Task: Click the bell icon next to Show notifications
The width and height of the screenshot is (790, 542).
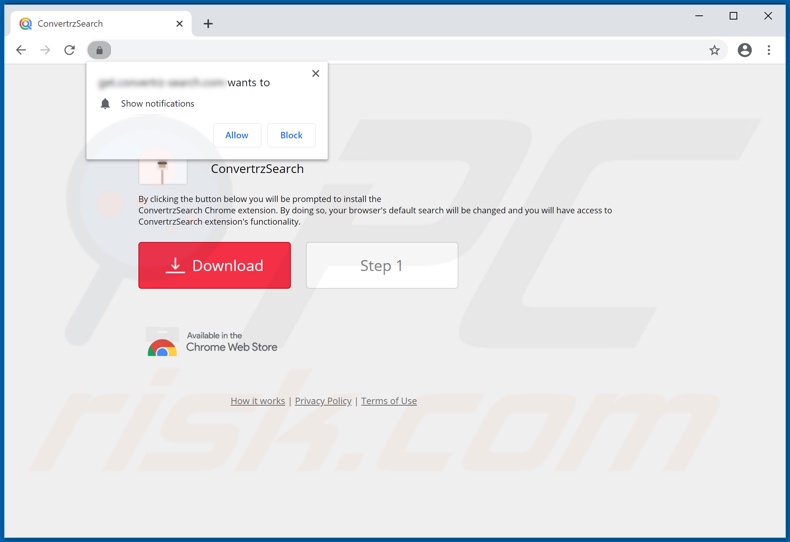Action: (x=105, y=103)
